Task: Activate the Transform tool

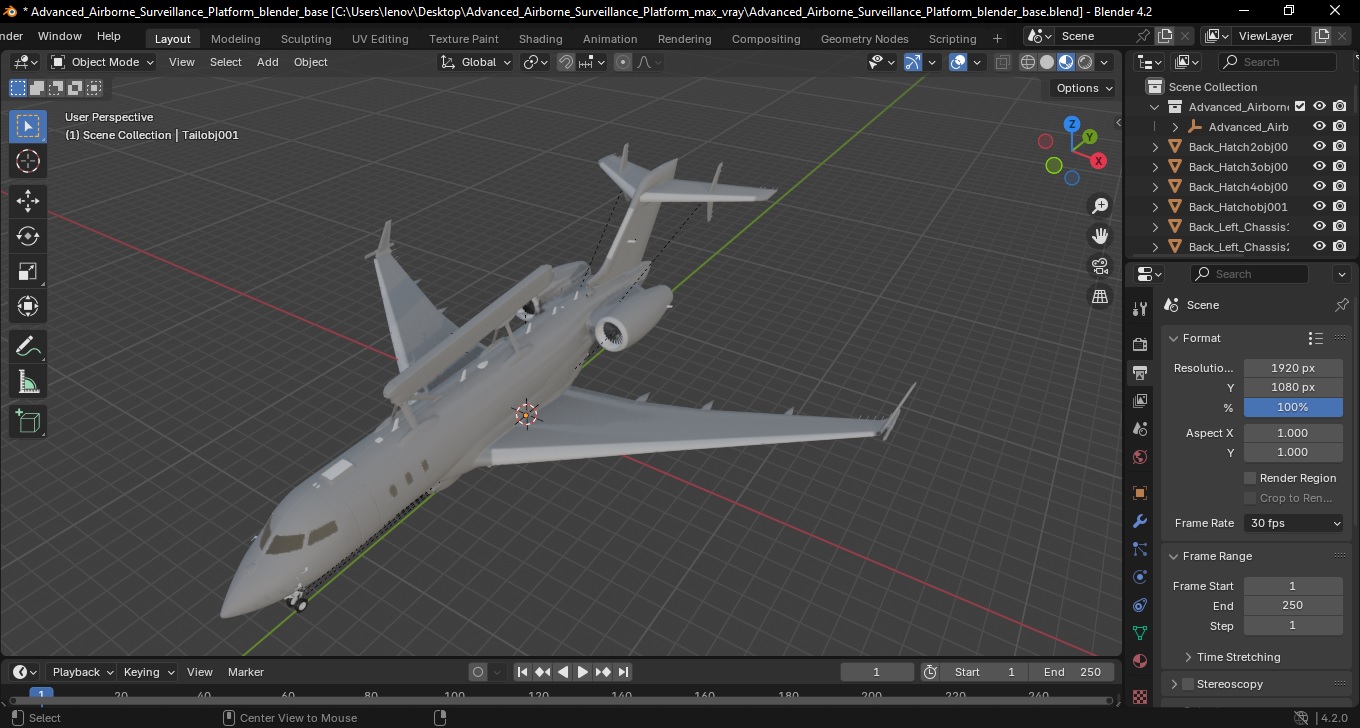Action: click(28, 307)
